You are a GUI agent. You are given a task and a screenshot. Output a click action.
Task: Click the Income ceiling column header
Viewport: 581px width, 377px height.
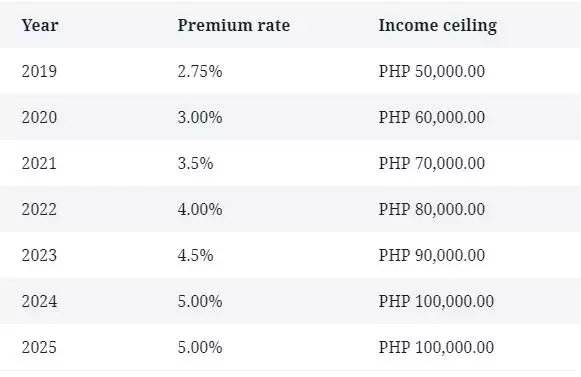[438, 26]
